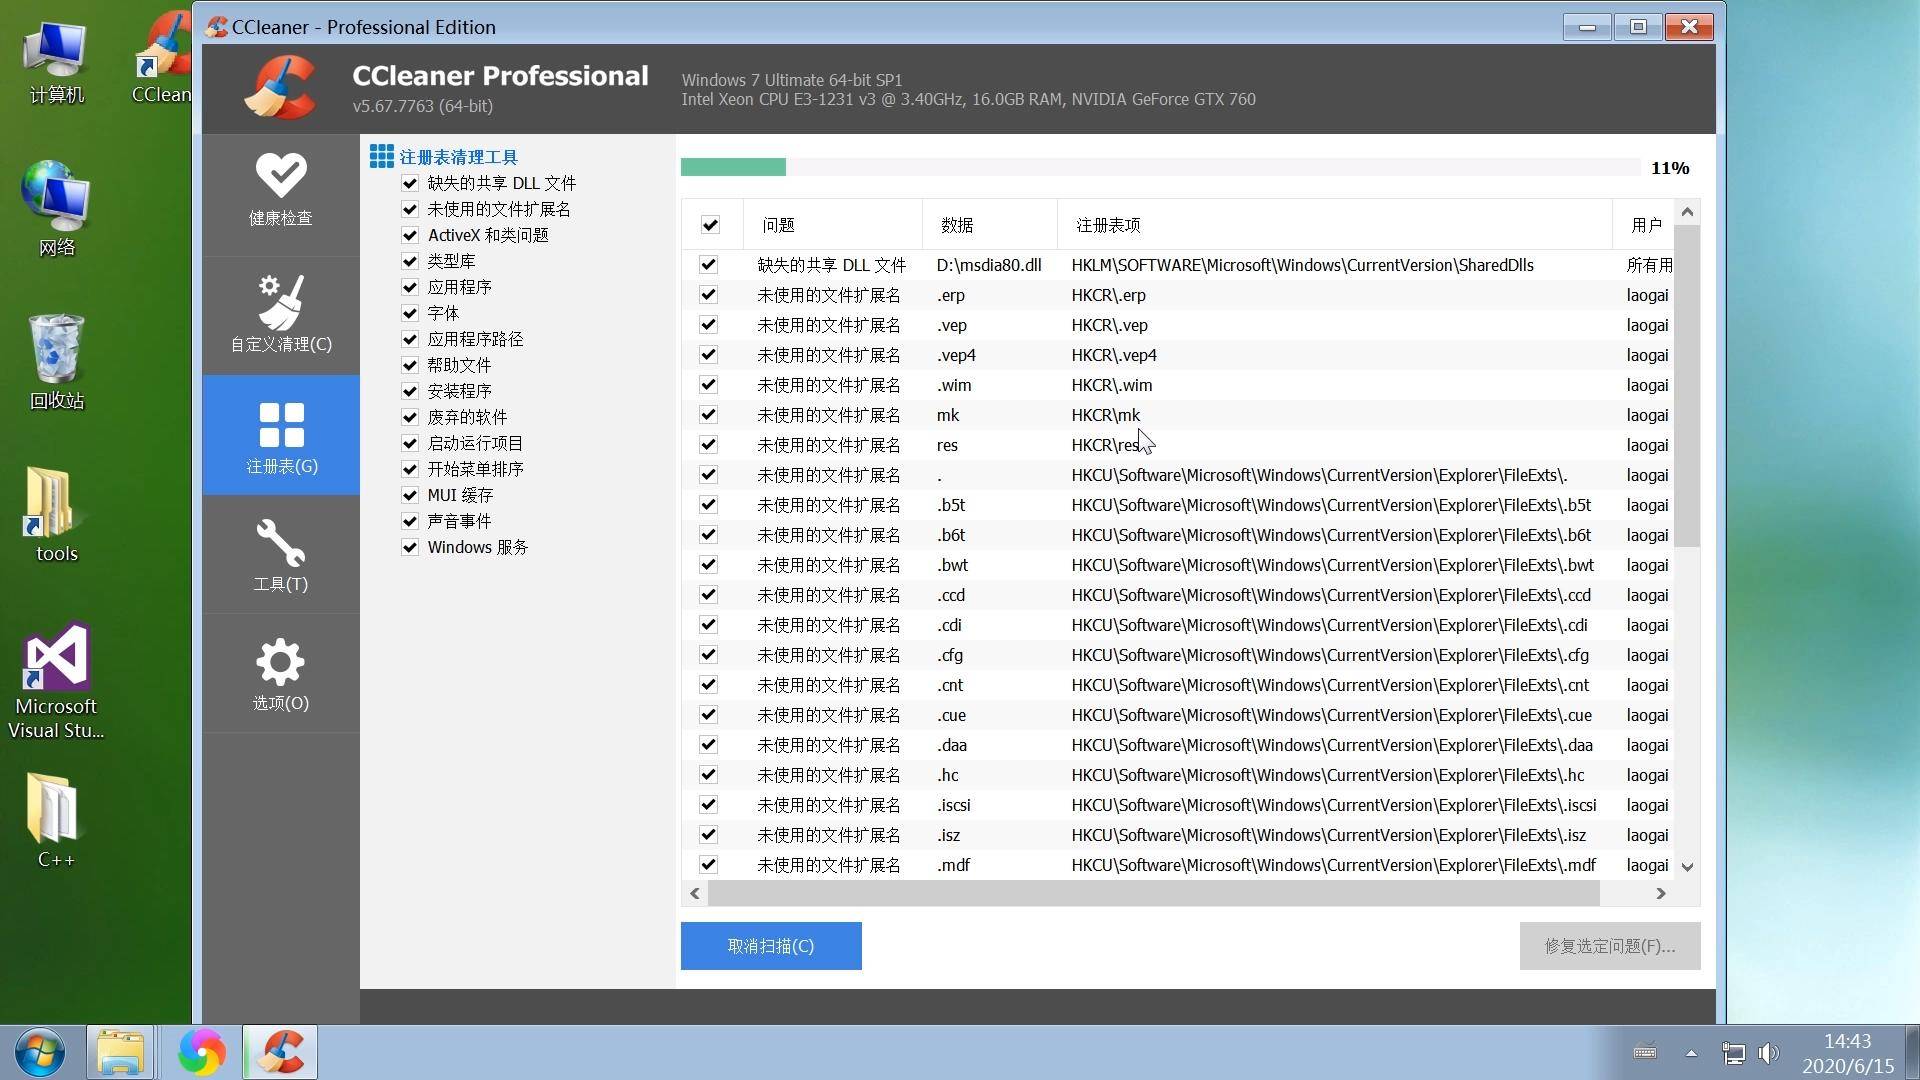
Task: Click the vertical scrollbar thumb in results
Action: coord(1687,385)
